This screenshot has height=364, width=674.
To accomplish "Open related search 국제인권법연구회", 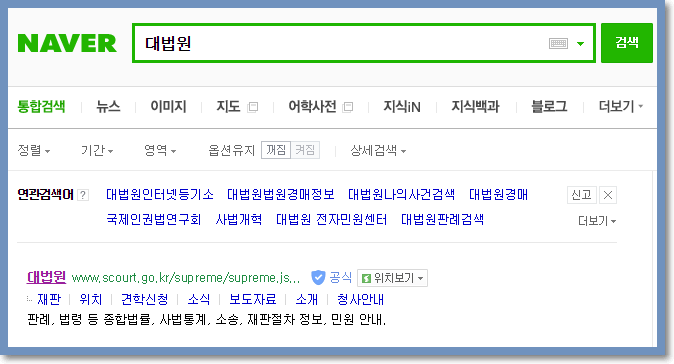I will [x=154, y=220].
